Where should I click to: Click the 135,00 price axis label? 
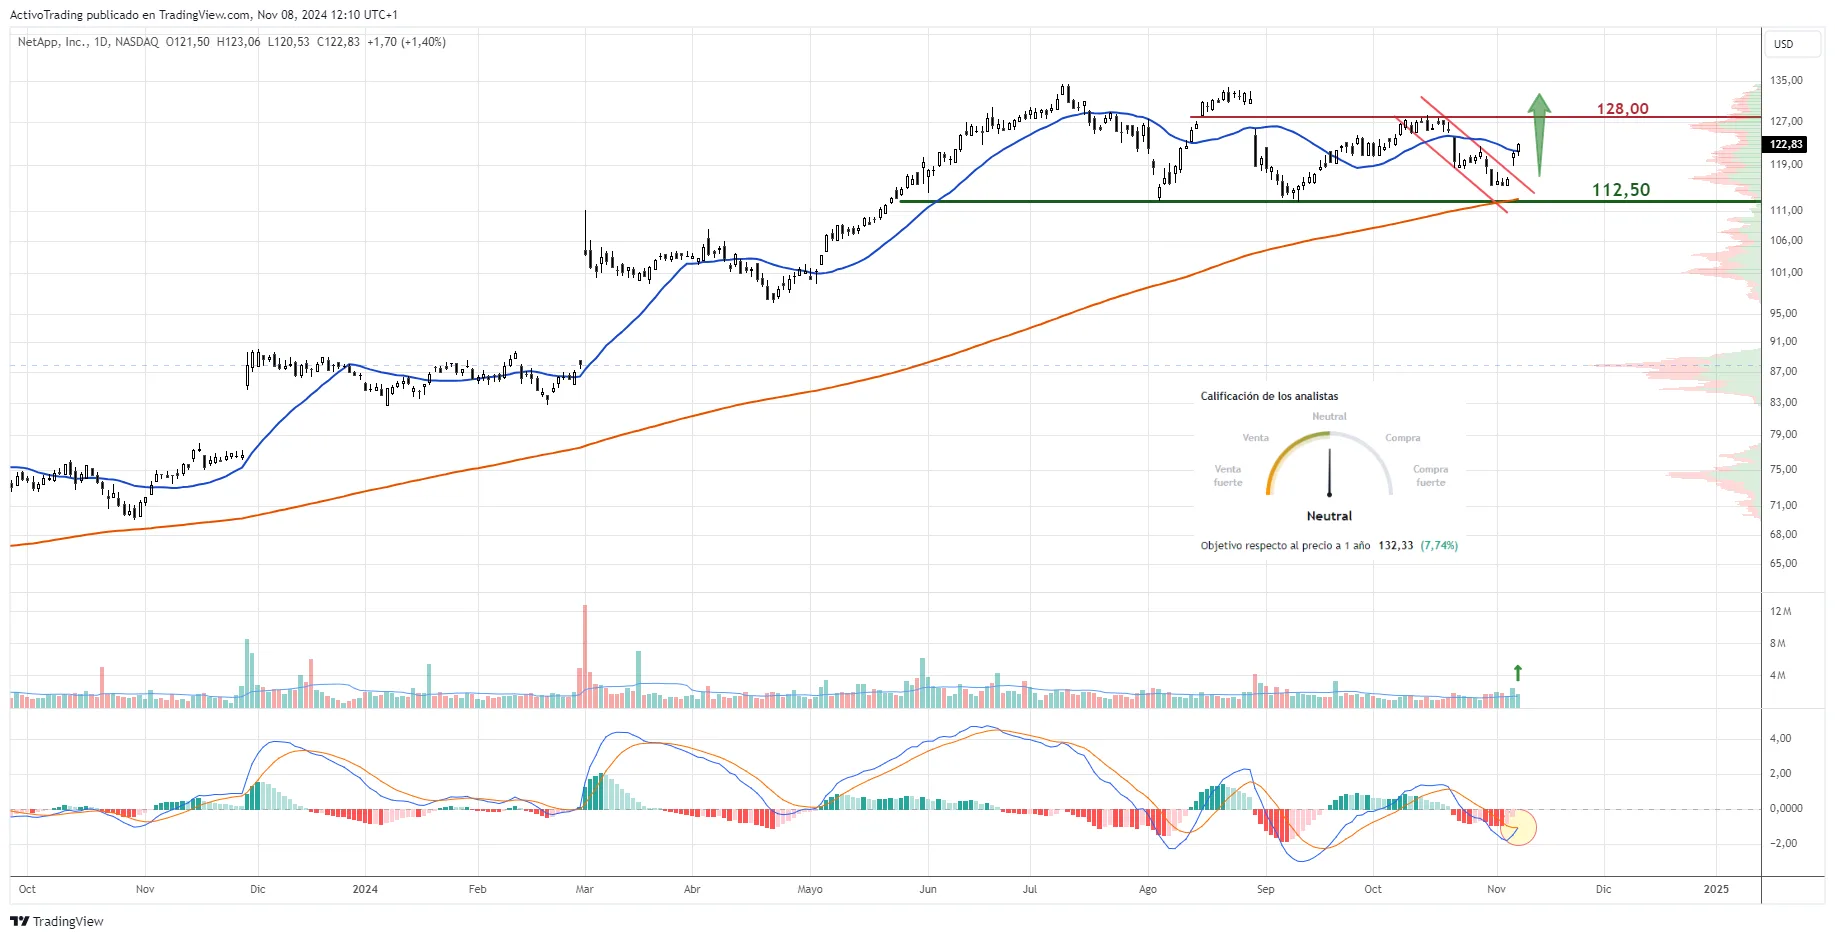coord(1785,80)
